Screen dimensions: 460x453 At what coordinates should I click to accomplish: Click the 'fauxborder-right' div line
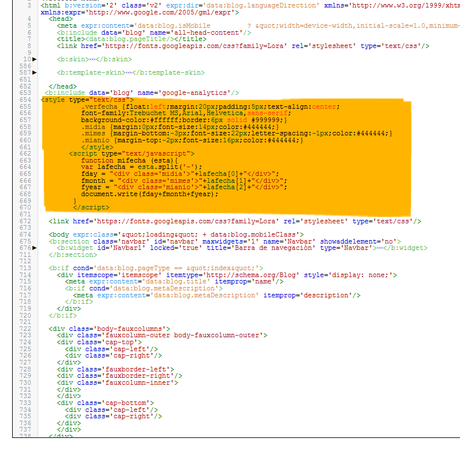pyautogui.click(x=119, y=376)
